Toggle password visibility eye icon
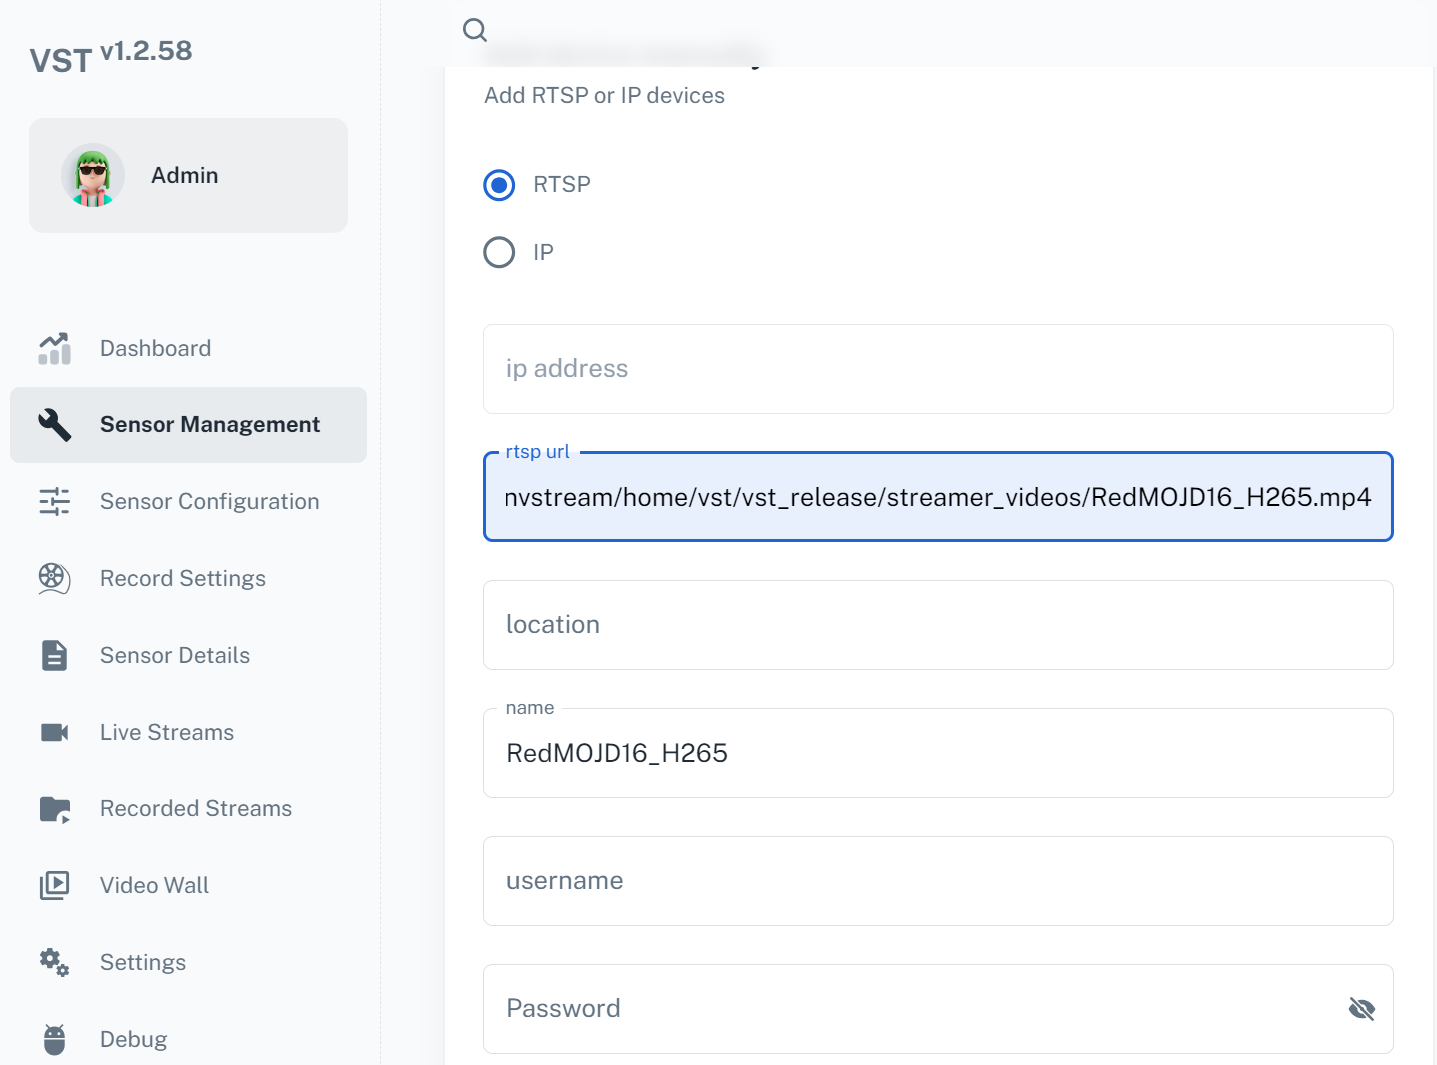1437x1065 pixels. pyautogui.click(x=1361, y=1009)
